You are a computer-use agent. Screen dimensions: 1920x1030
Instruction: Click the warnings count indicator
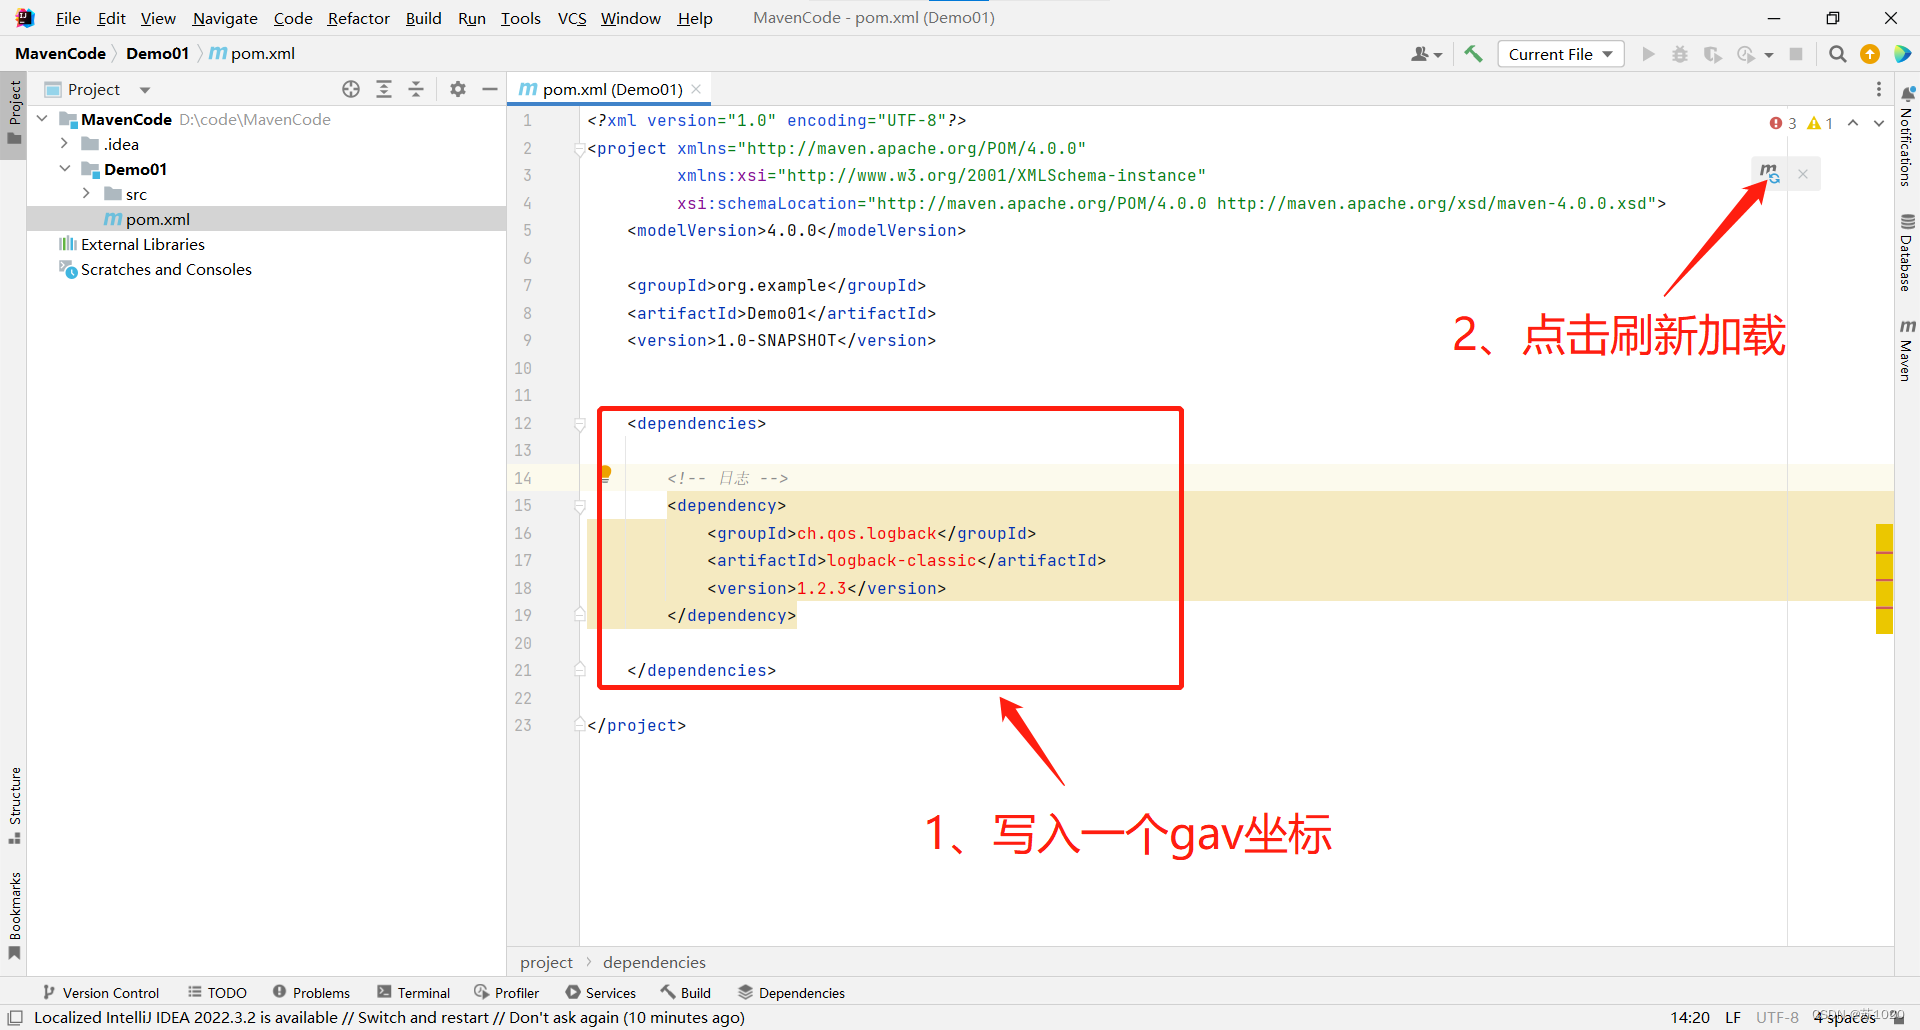pos(1820,123)
